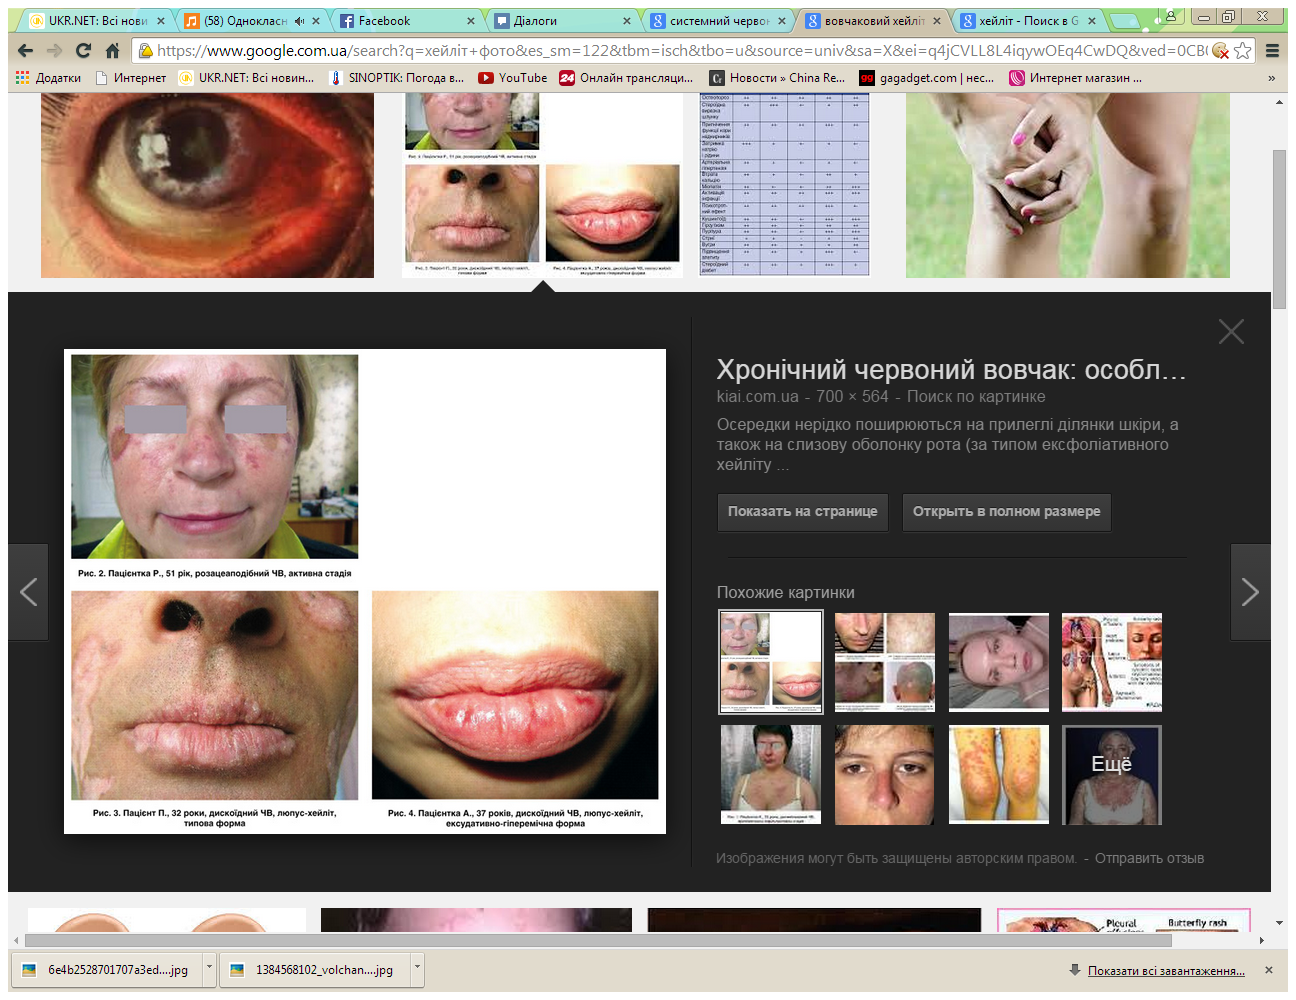Screen dimensions: 1296x1000
Task: Open the Apps (Додатки) bookmarks shortcut
Action: point(48,78)
